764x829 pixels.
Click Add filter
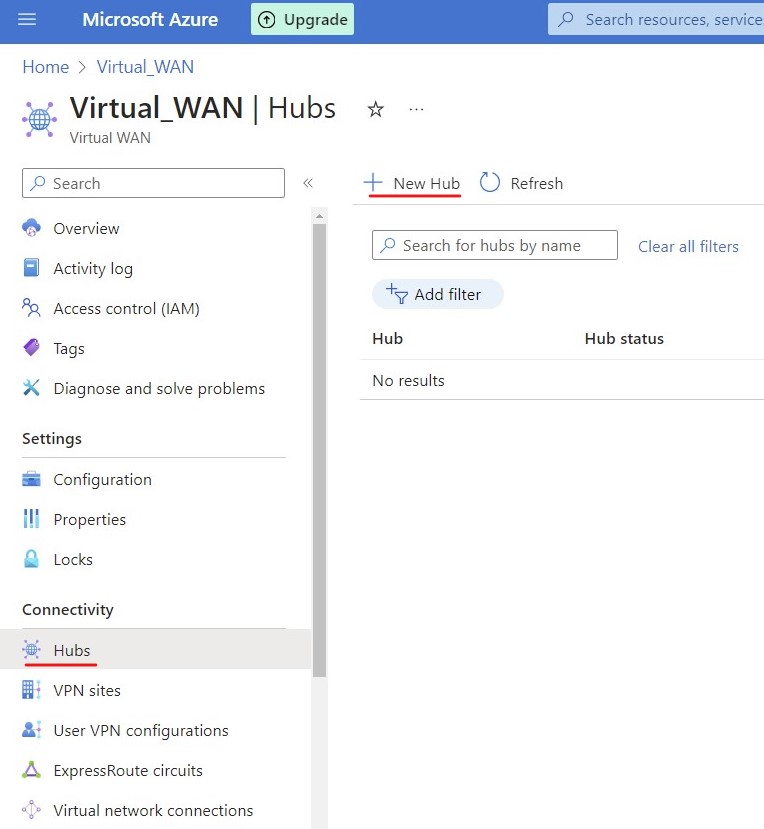coord(438,294)
